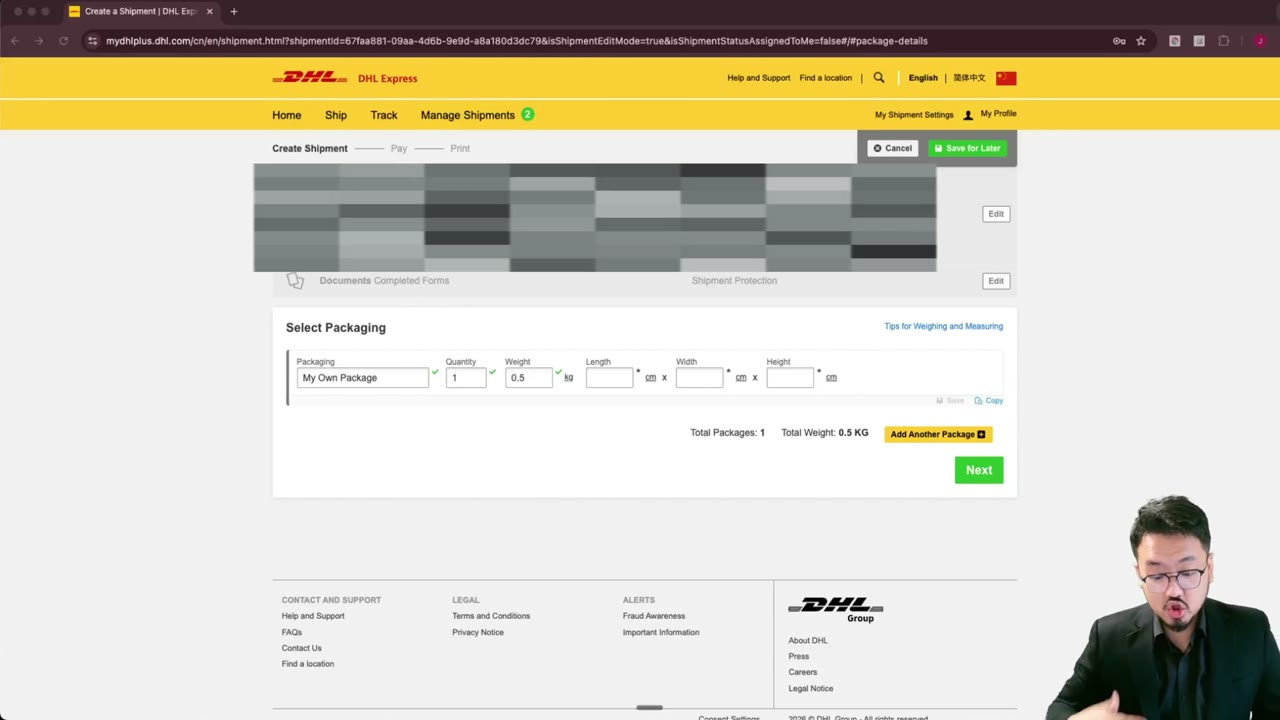Click Save for Later button
This screenshot has height=720, width=1280.
967,148
